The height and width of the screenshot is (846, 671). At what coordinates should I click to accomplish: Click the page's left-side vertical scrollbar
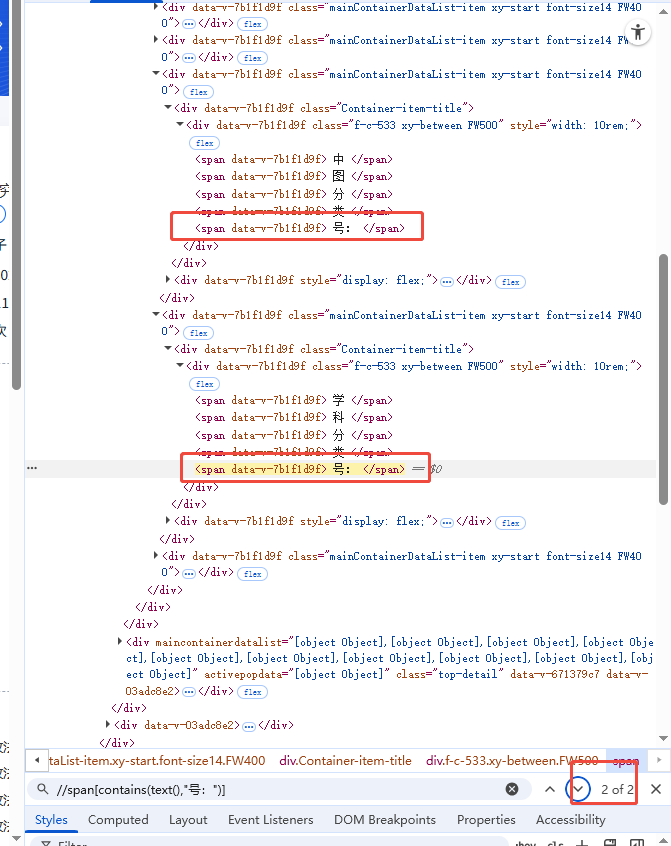click(x=16, y=194)
